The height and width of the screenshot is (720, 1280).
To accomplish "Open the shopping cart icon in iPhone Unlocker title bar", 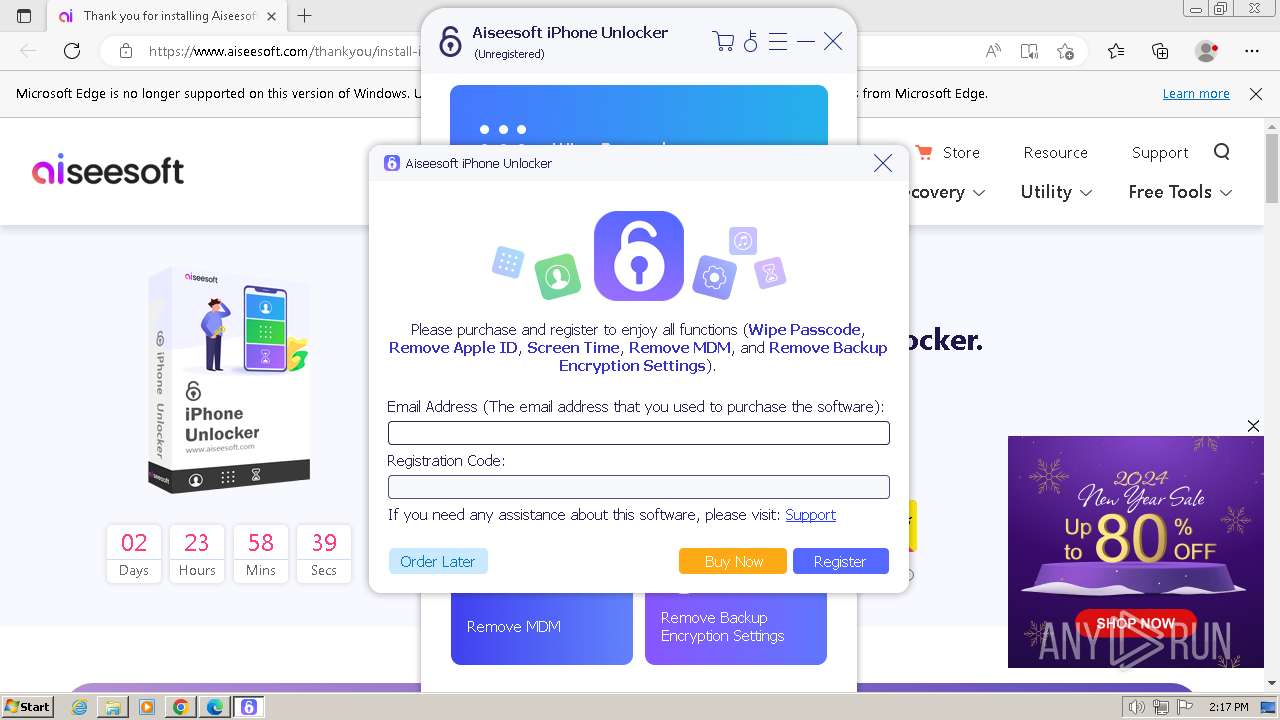I will pyautogui.click(x=723, y=41).
